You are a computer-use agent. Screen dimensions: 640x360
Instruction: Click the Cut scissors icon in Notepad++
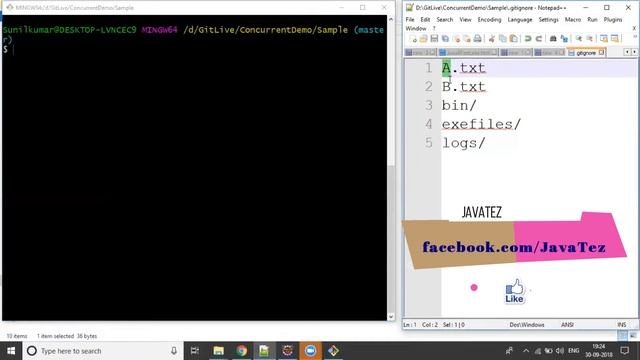click(x=492, y=39)
